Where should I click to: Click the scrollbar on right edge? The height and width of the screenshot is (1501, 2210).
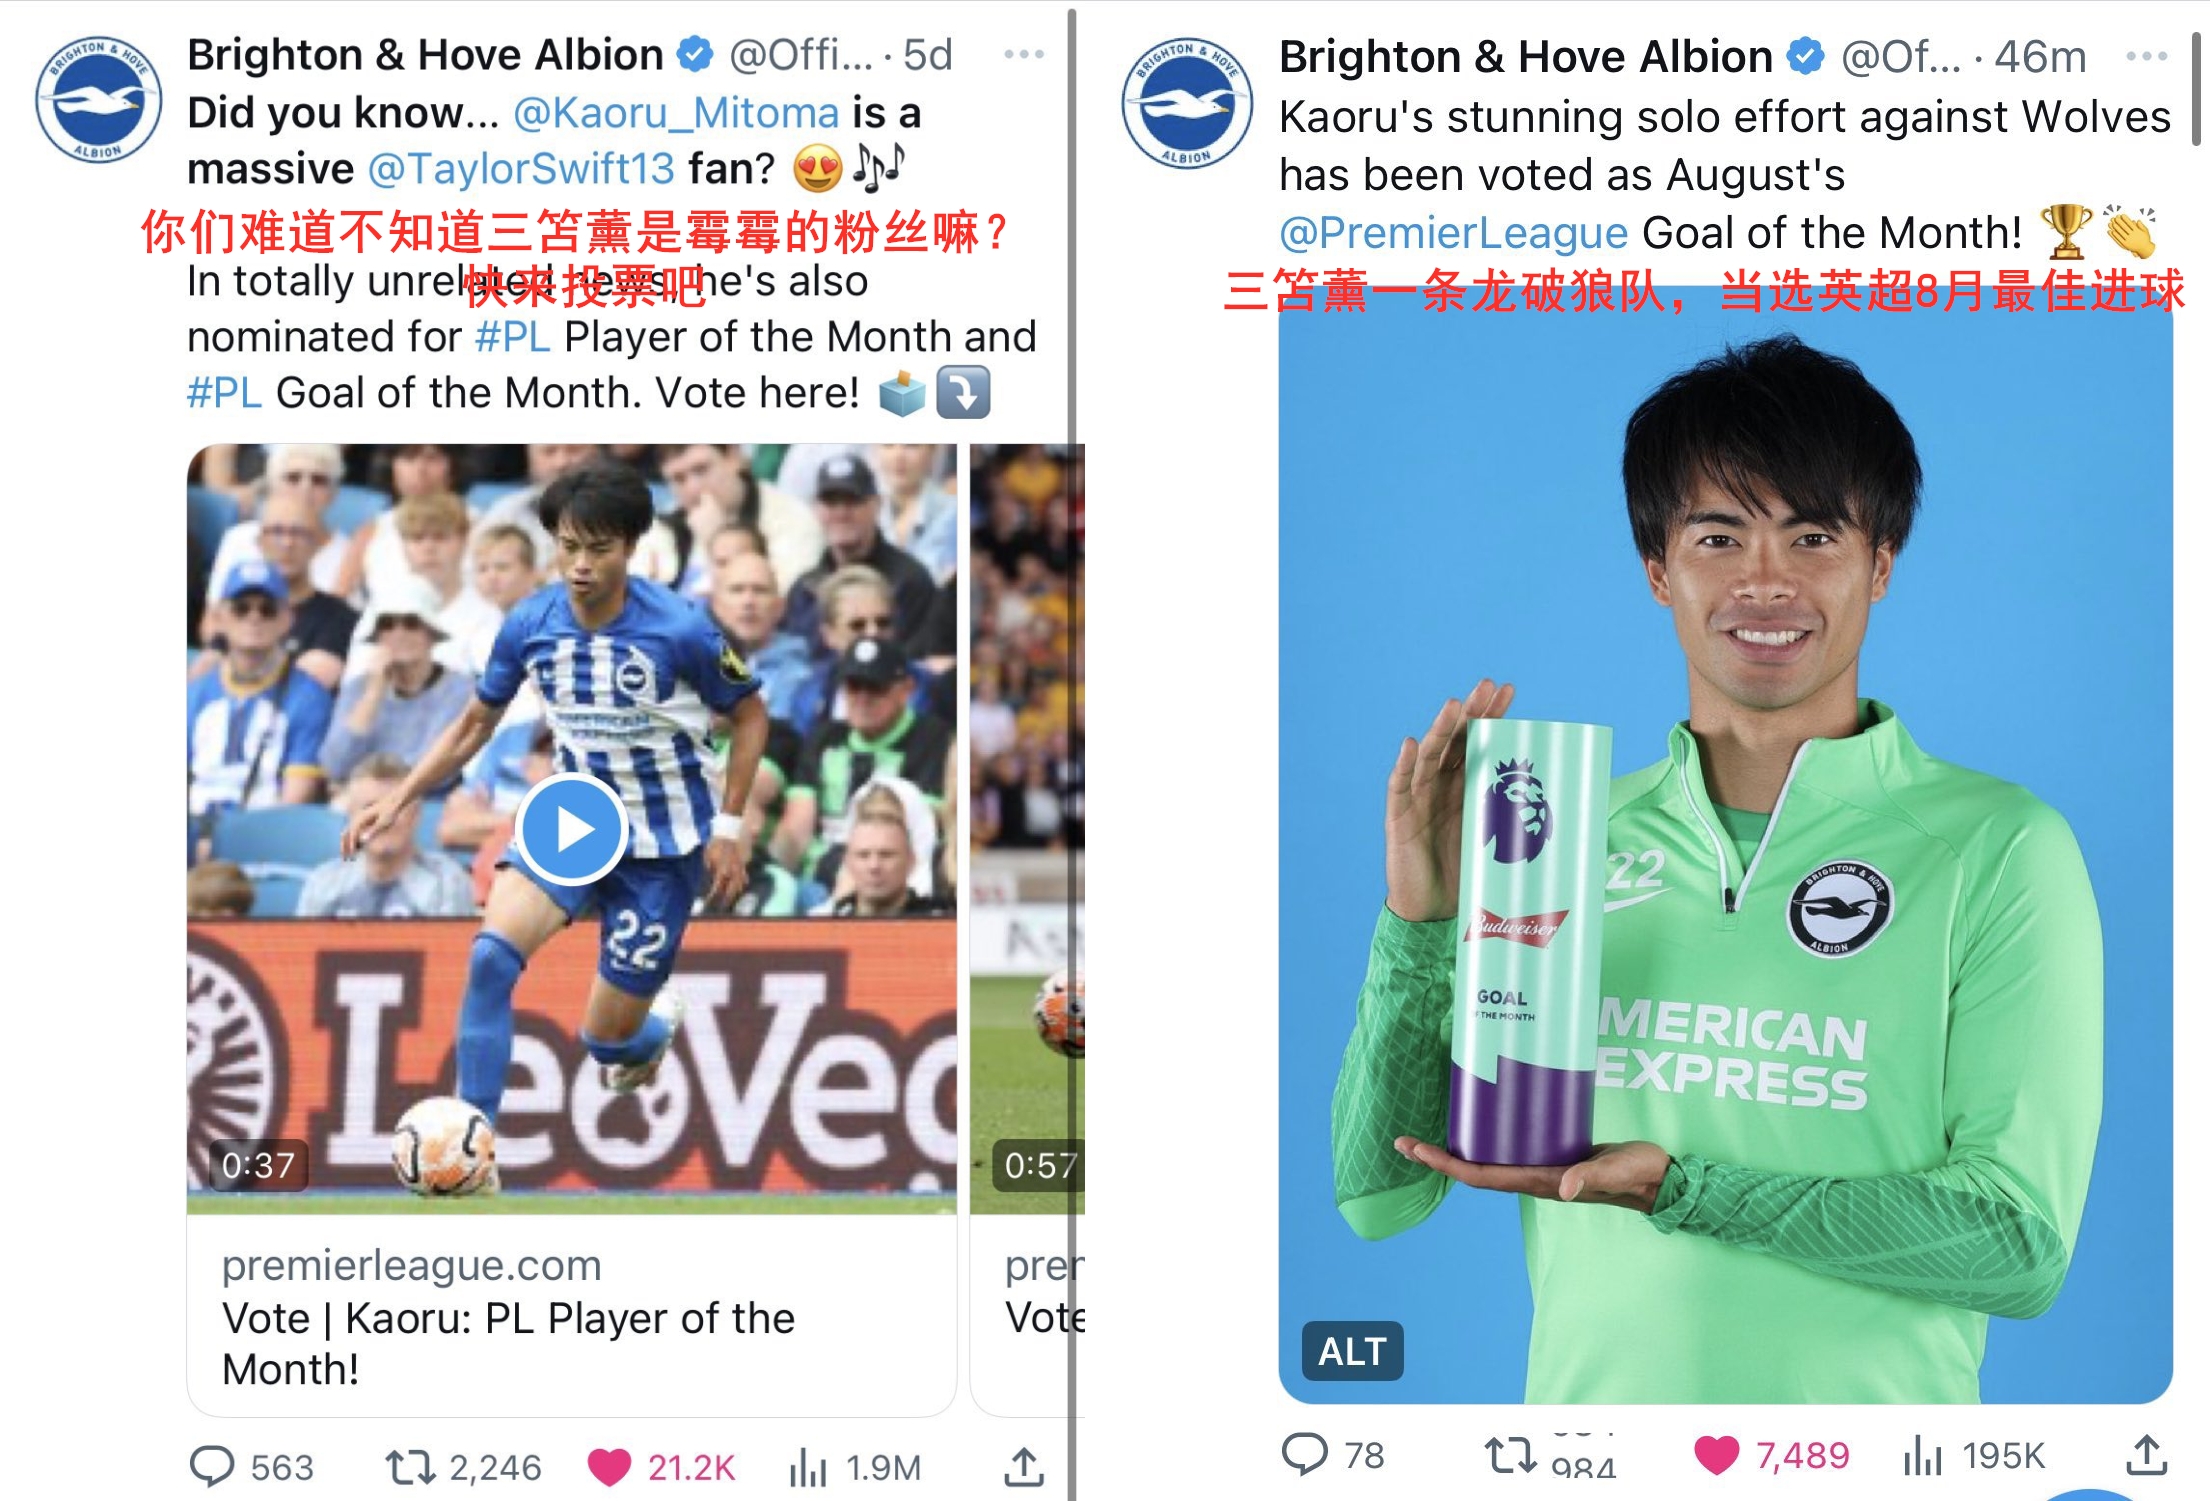pos(2199,88)
